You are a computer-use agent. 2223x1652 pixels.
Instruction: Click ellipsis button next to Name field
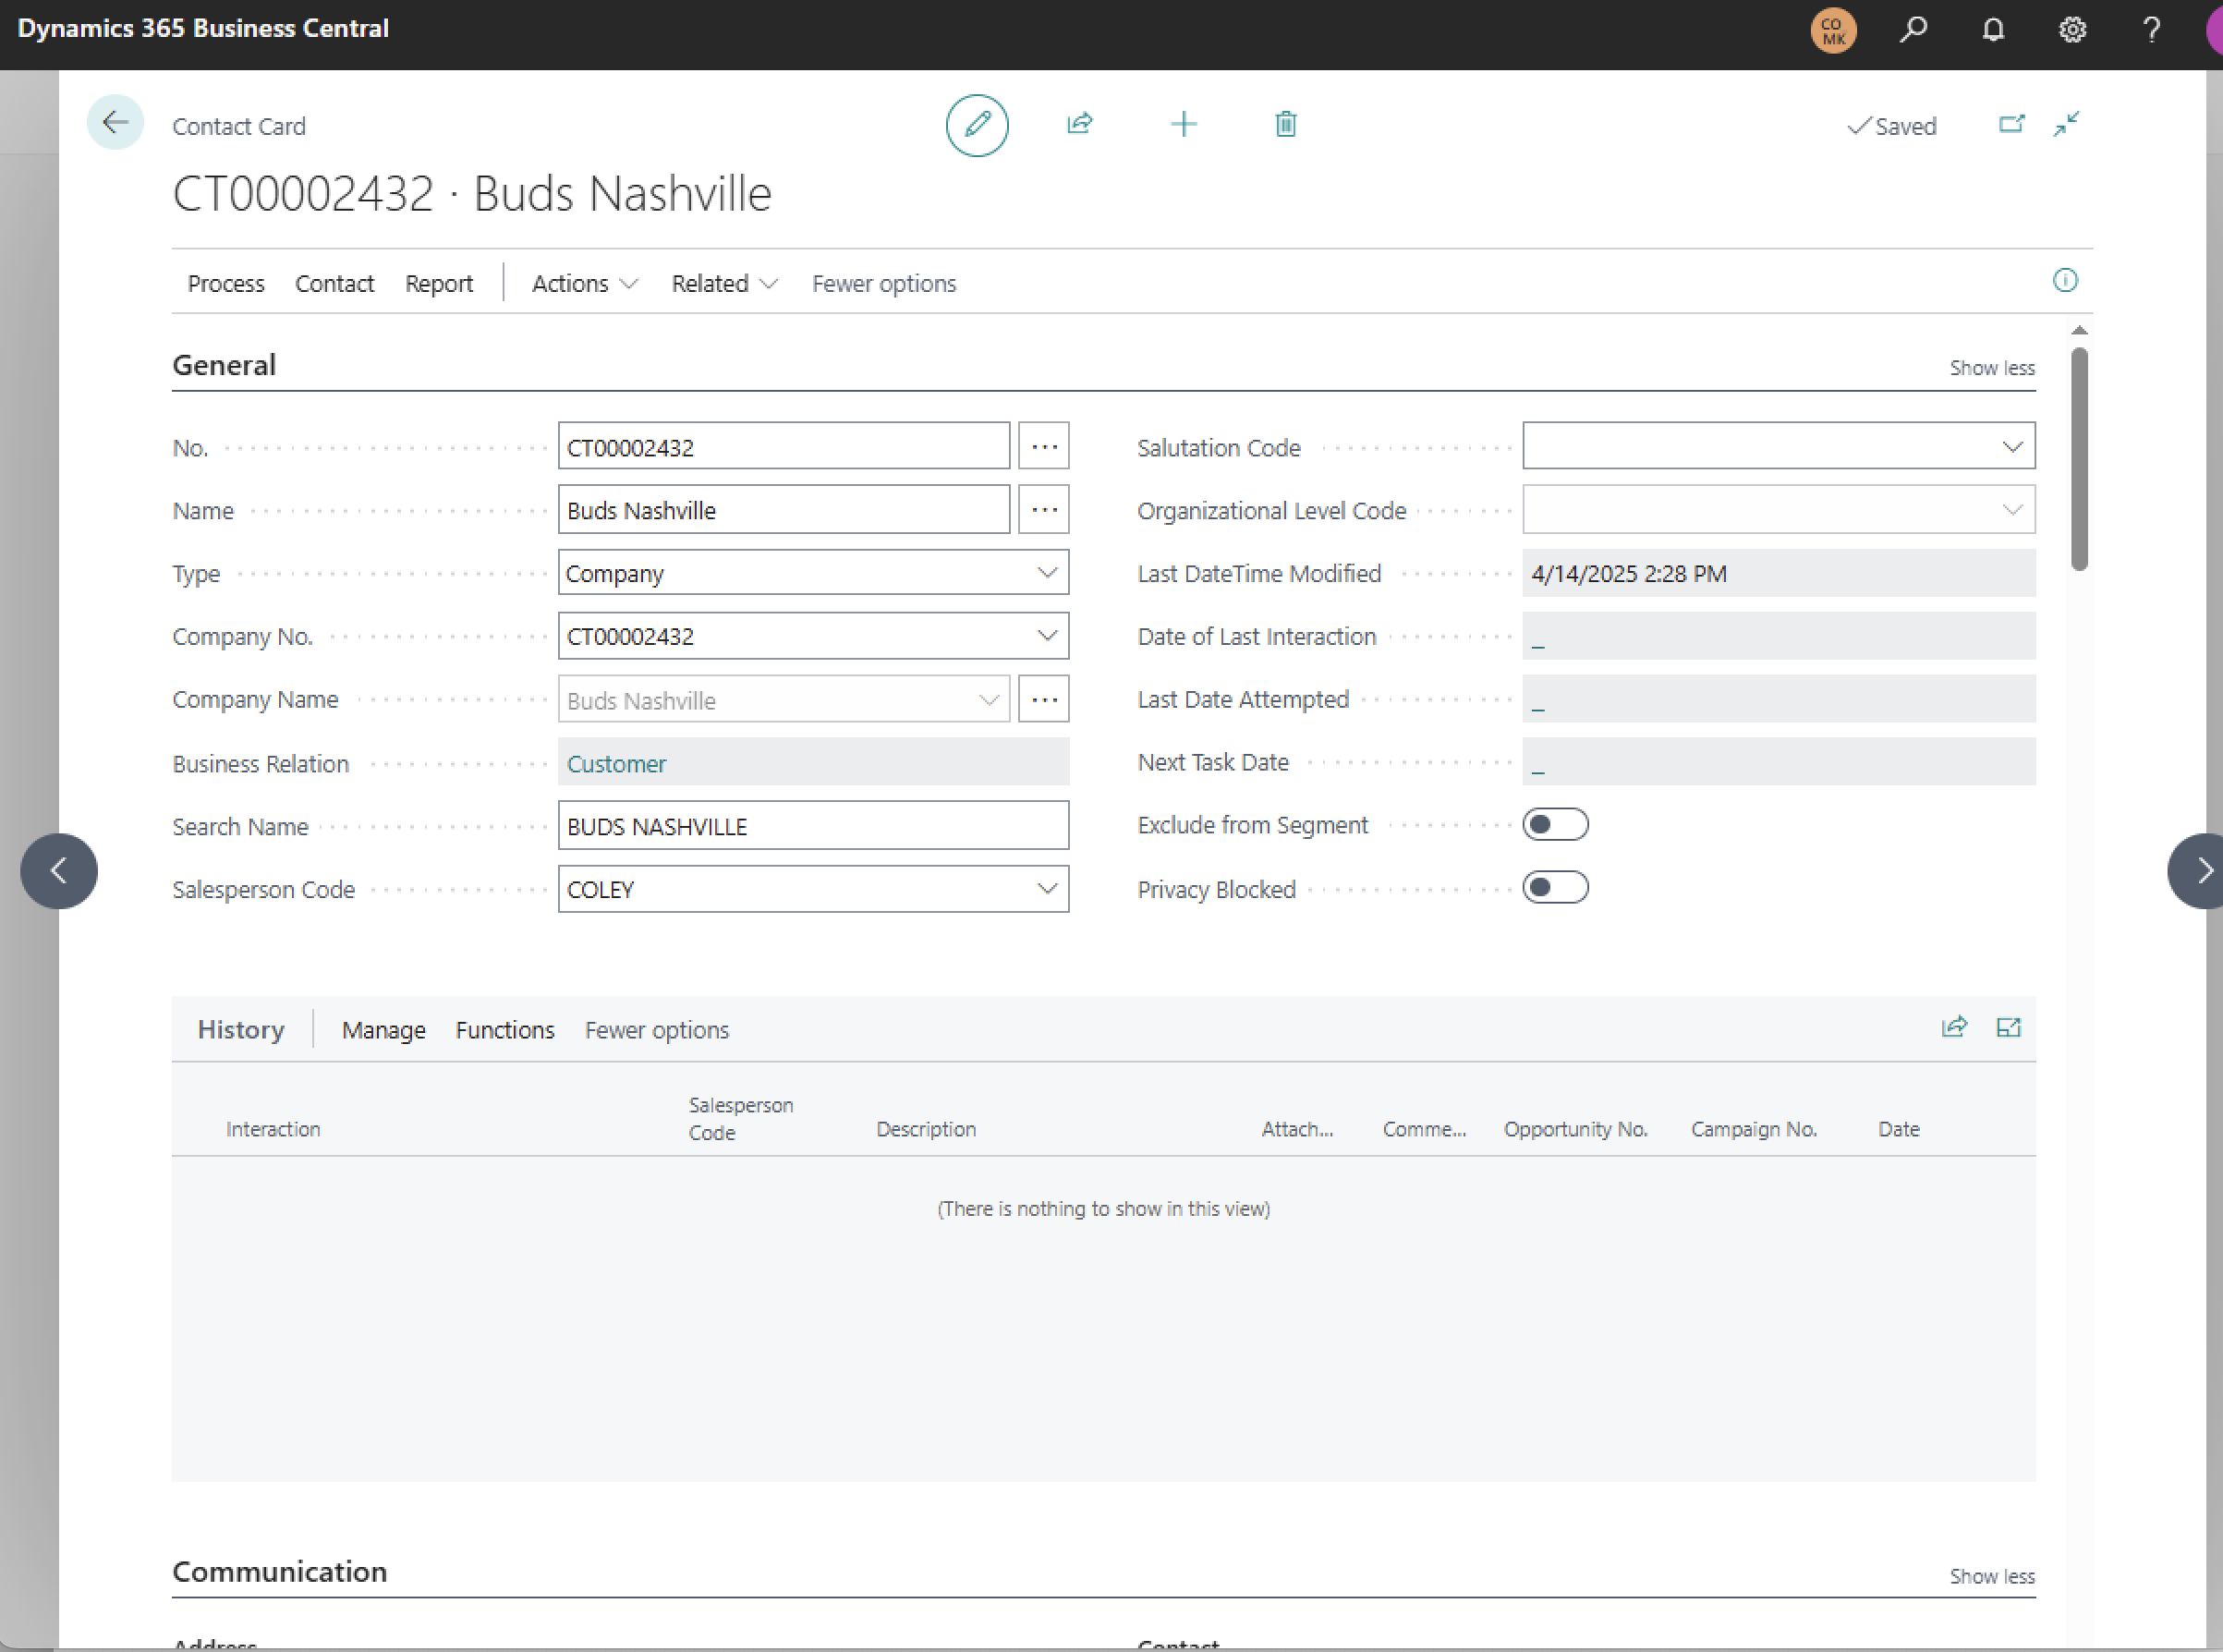pyautogui.click(x=1044, y=509)
